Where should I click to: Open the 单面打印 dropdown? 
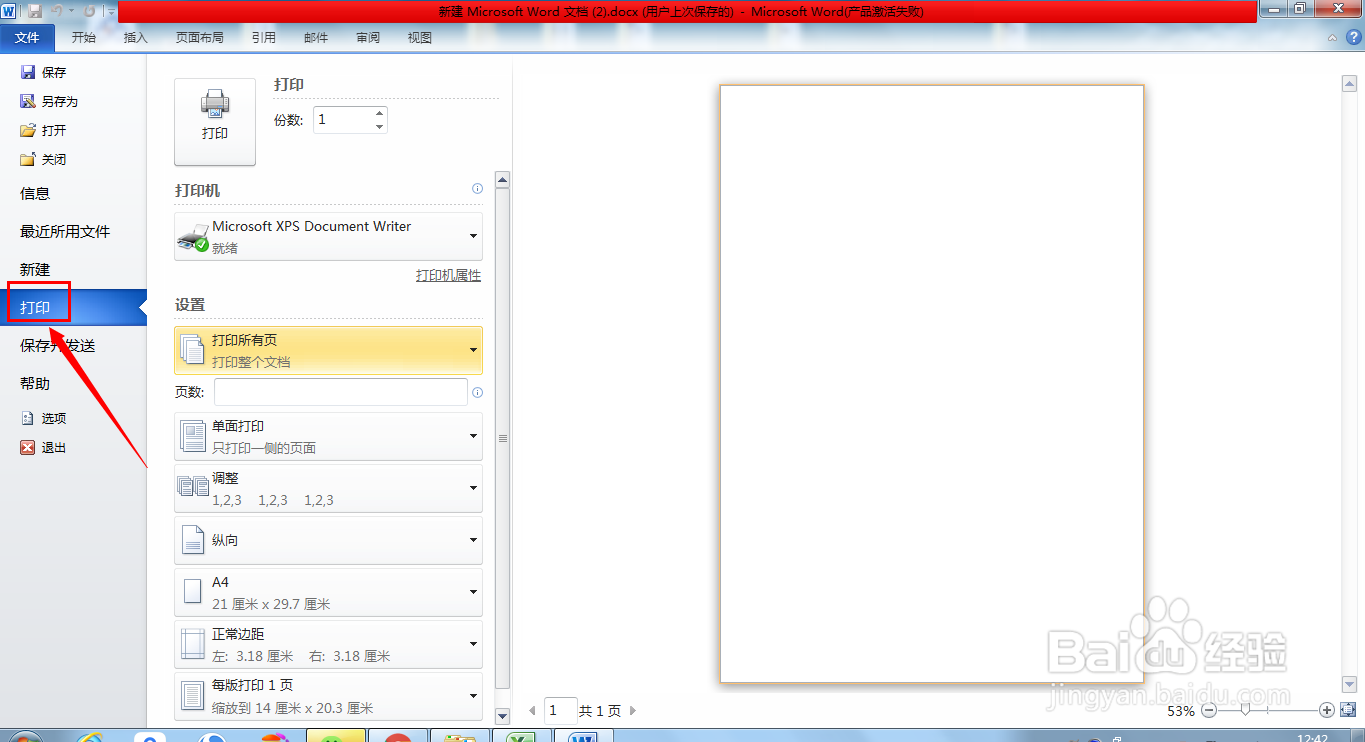(x=328, y=436)
